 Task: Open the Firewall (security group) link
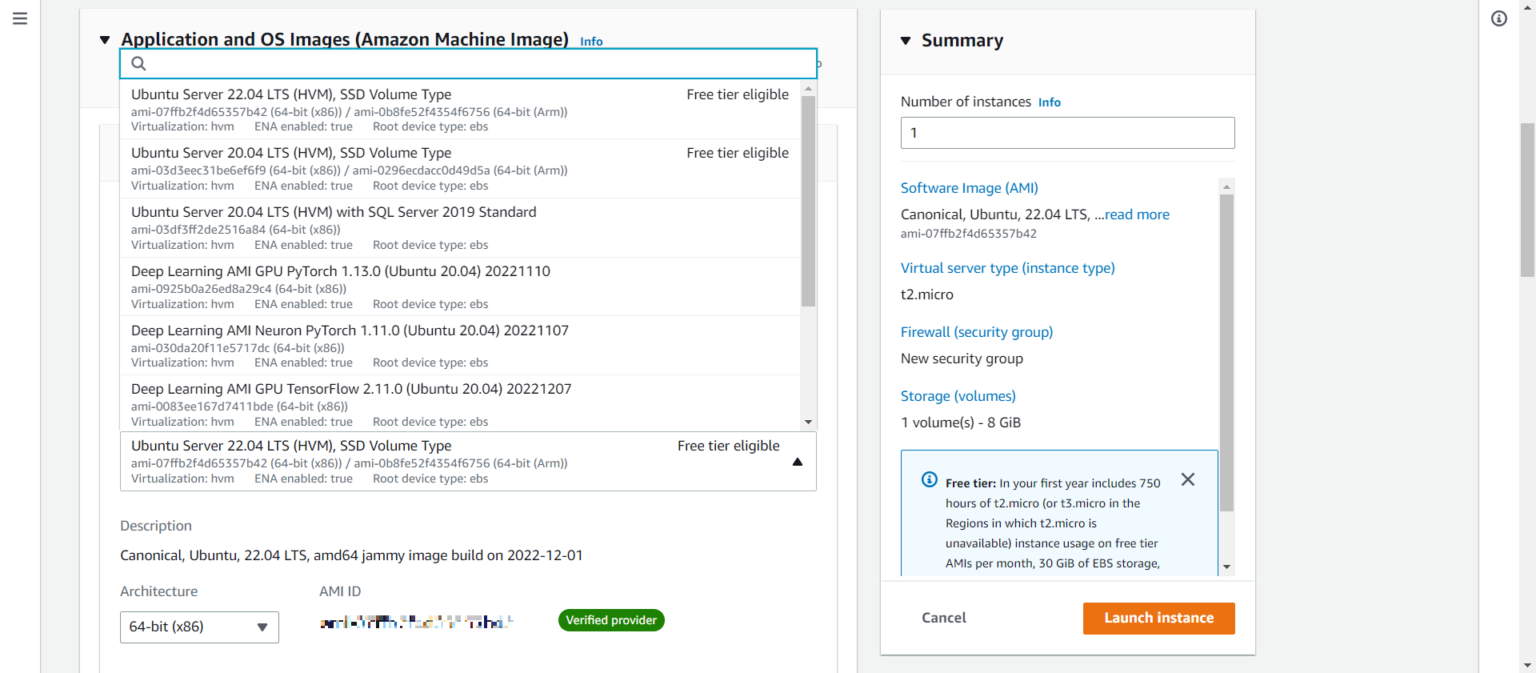(x=976, y=331)
